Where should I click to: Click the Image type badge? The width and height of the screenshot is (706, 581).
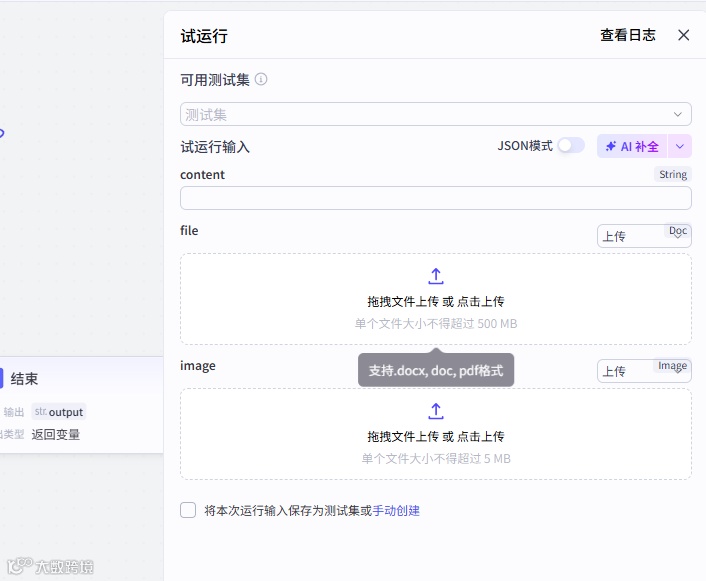tap(672, 366)
